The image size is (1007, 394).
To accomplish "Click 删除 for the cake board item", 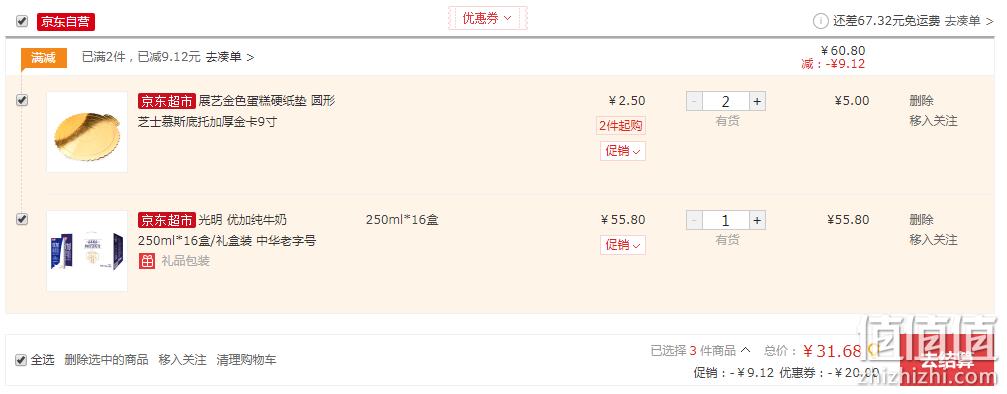I will (922, 101).
